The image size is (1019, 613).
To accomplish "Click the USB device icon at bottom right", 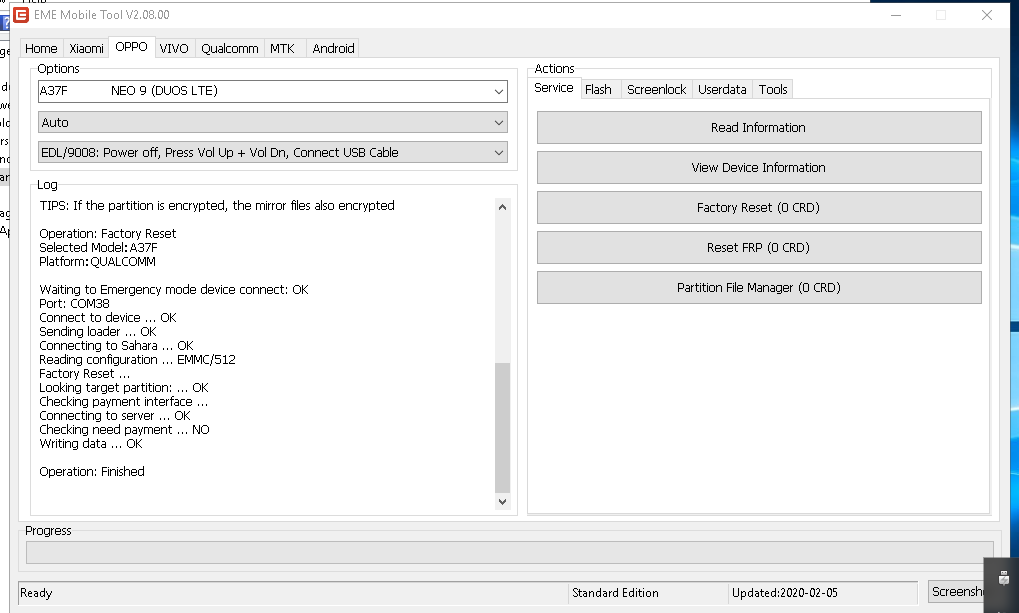I will (x=1003, y=578).
